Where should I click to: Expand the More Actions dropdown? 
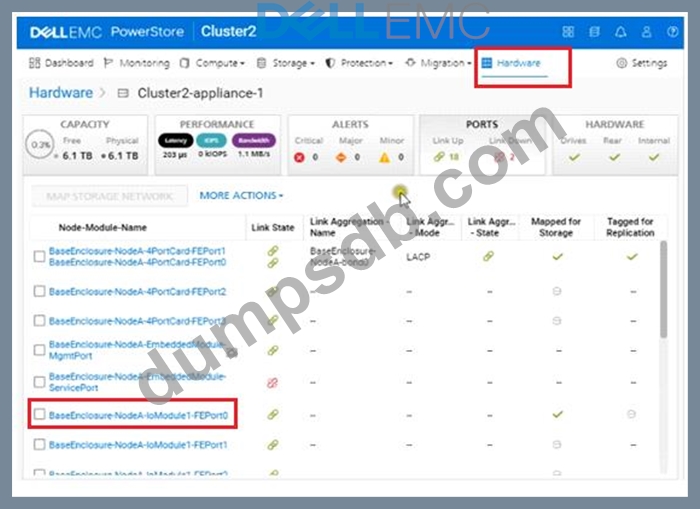[240, 196]
